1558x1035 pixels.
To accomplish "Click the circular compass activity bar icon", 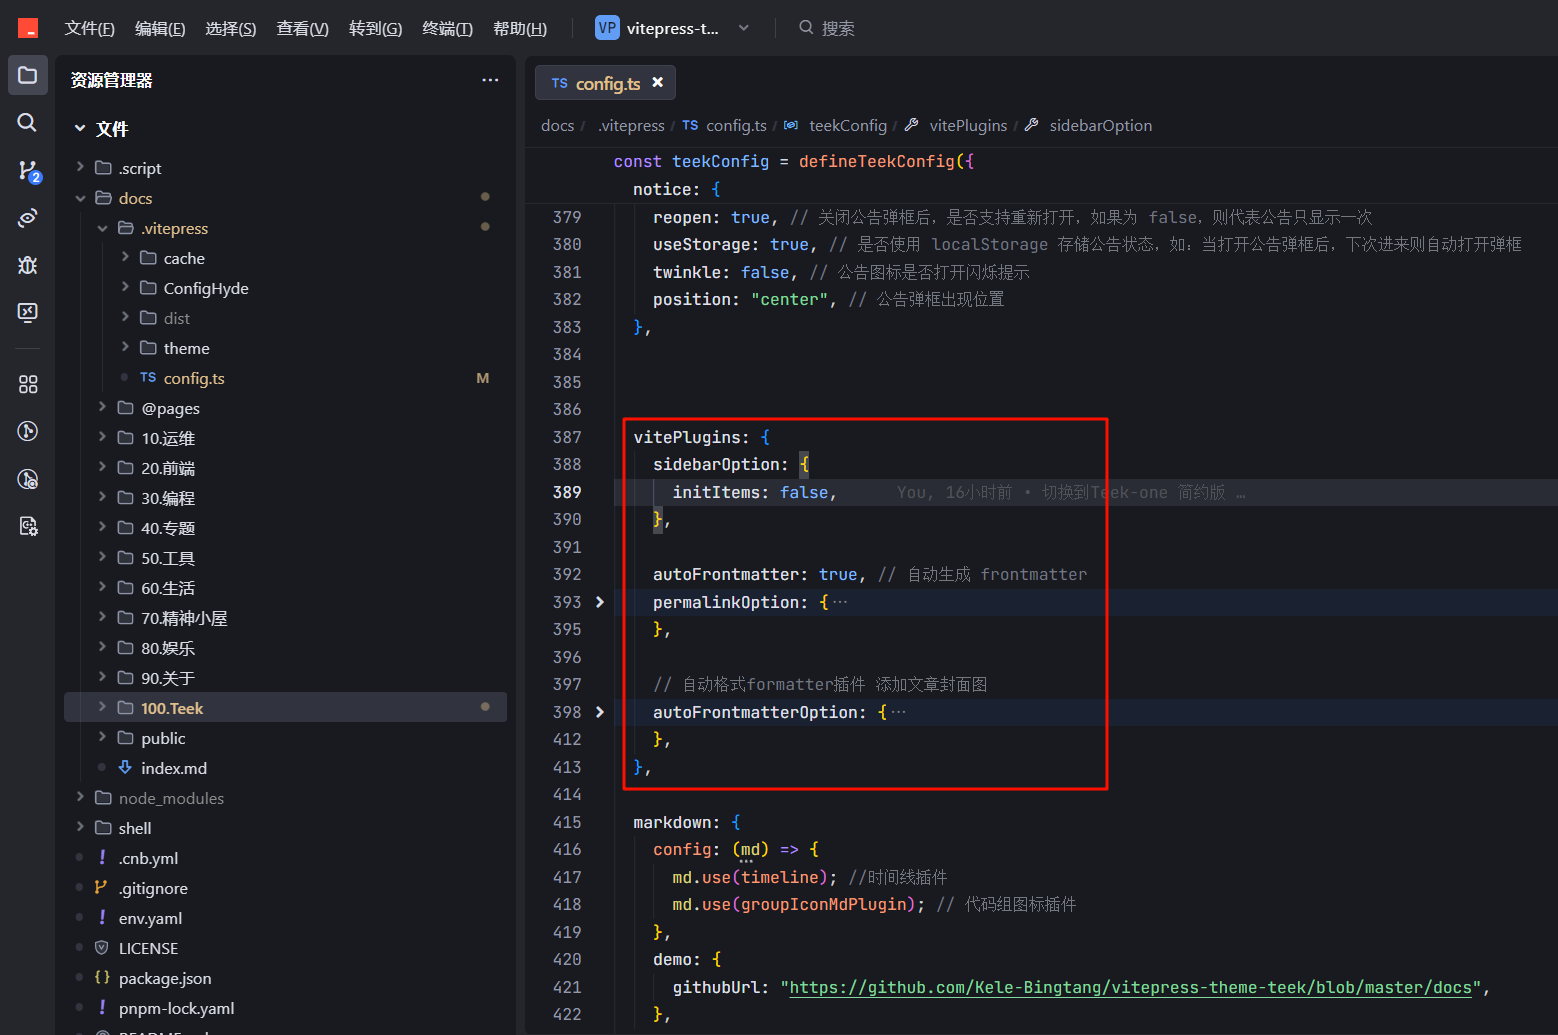I will 28,431.
